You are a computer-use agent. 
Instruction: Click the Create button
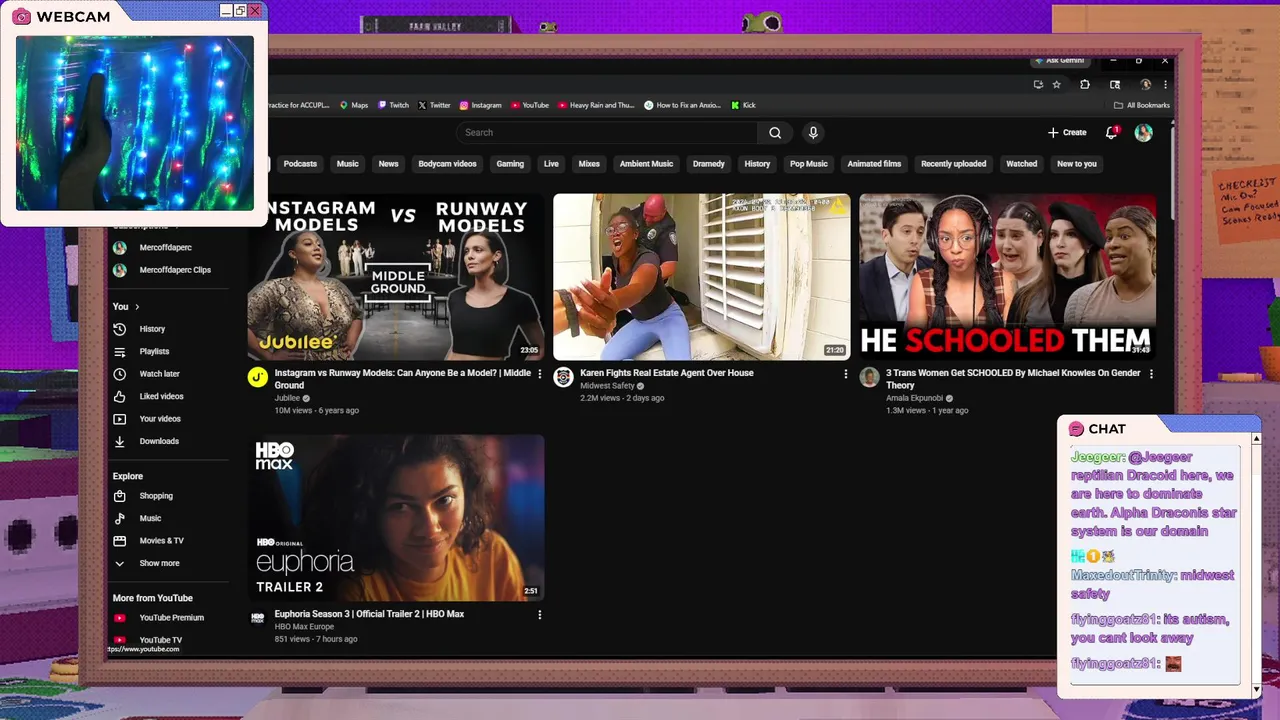(x=1067, y=132)
